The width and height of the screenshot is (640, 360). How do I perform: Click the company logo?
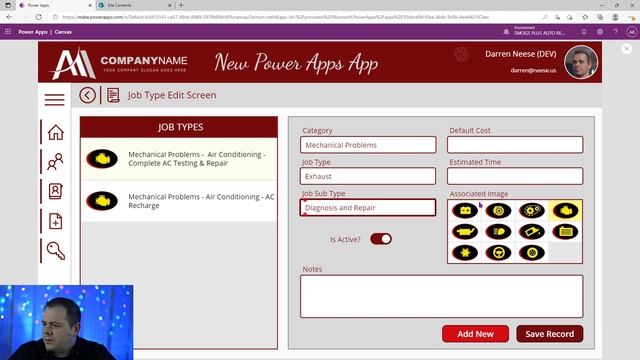(118, 63)
